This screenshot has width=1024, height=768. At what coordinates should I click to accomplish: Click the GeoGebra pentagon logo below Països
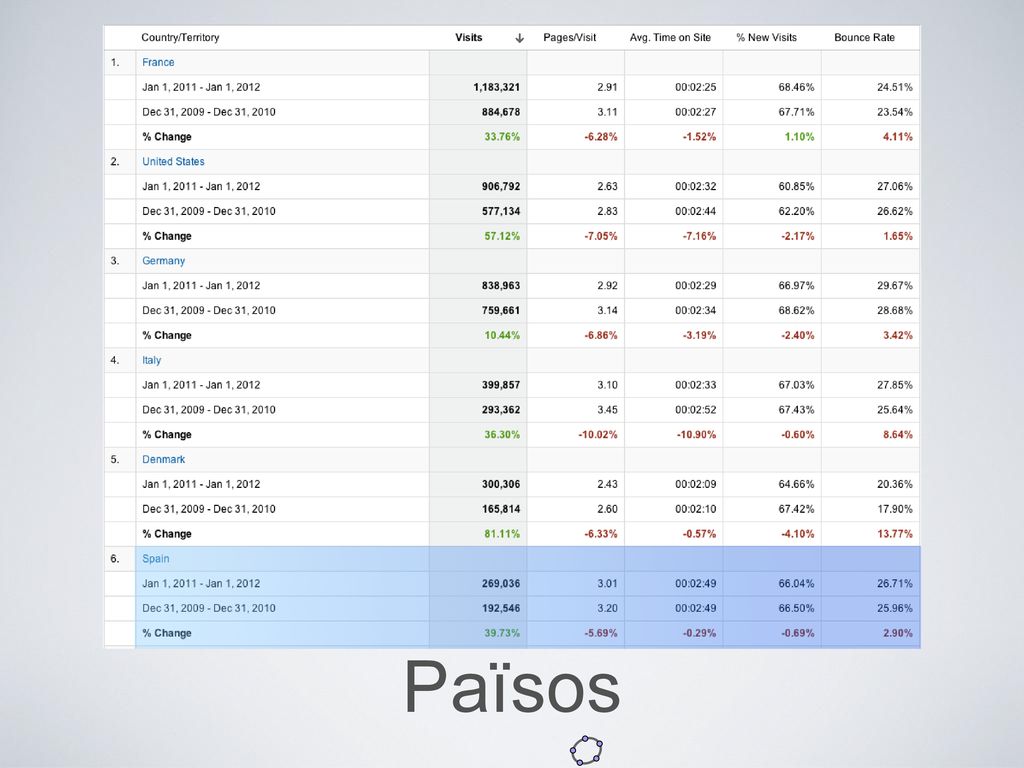click(586, 750)
